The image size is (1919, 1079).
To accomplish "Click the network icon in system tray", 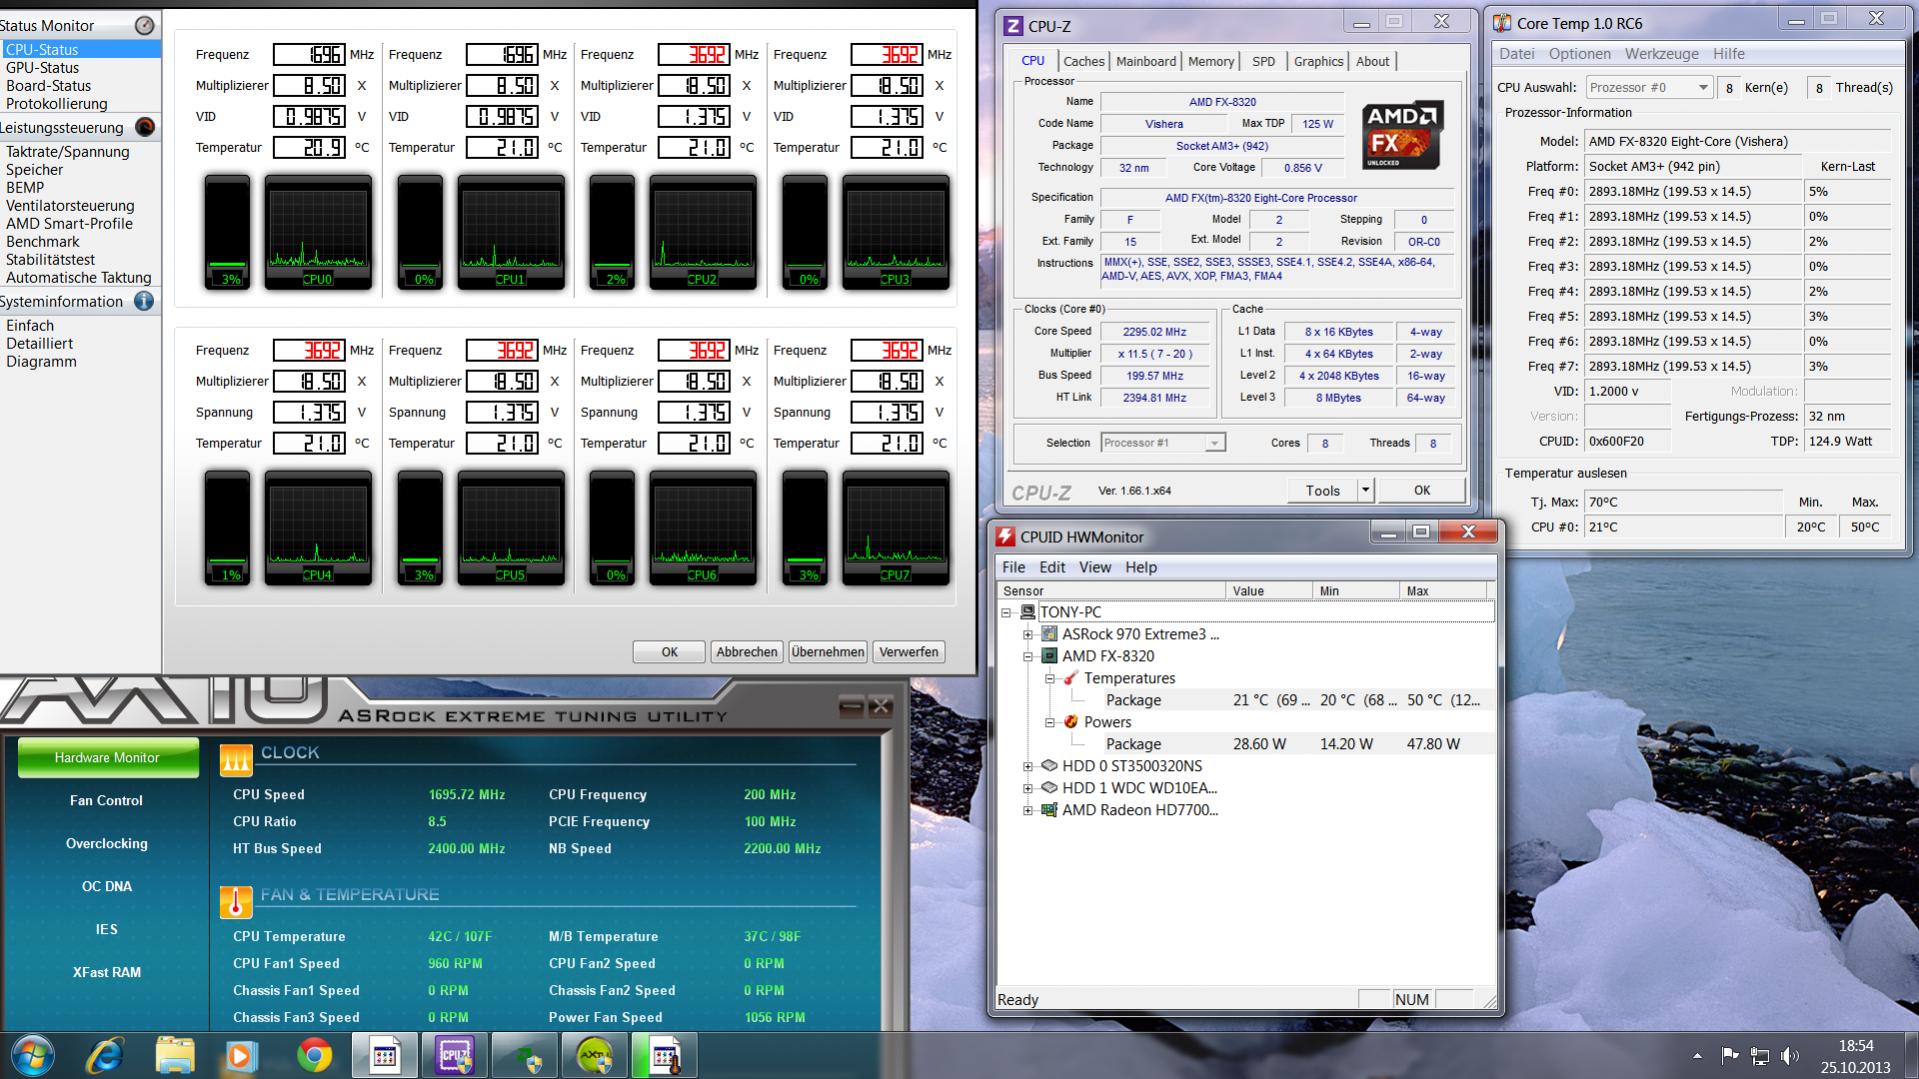I will 1760,1056.
